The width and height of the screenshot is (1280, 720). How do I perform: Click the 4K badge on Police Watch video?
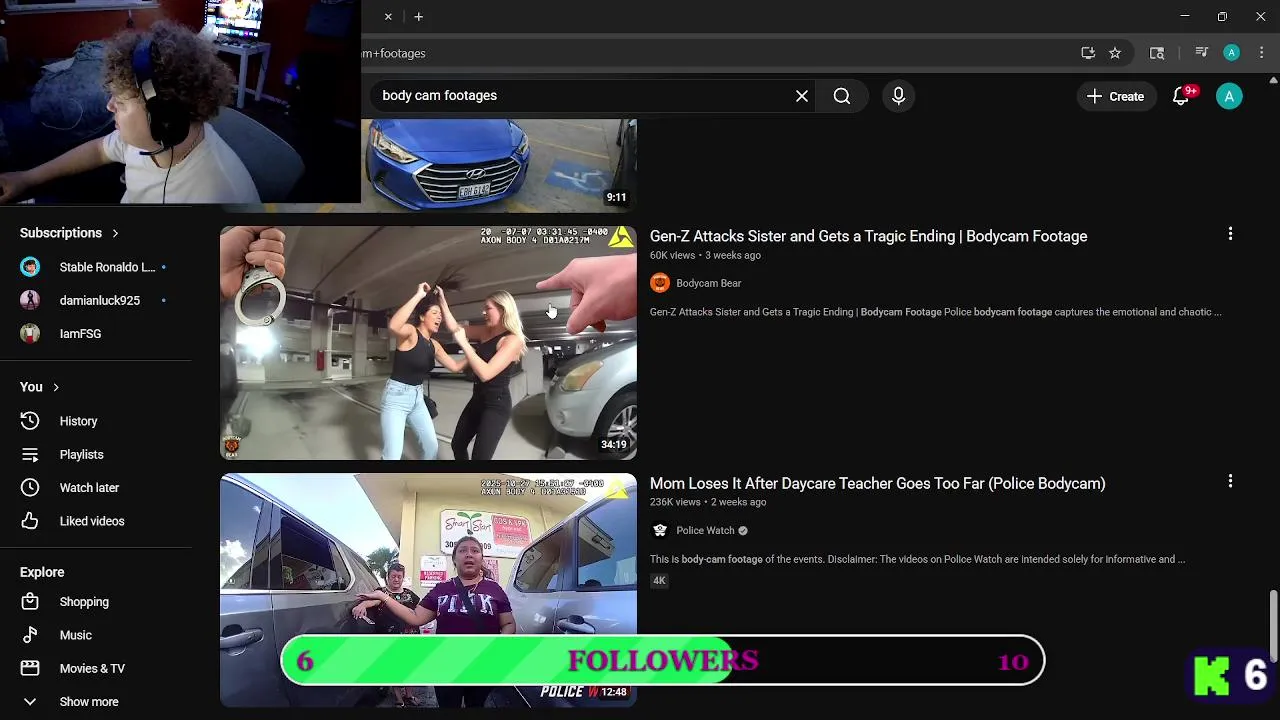coord(659,580)
